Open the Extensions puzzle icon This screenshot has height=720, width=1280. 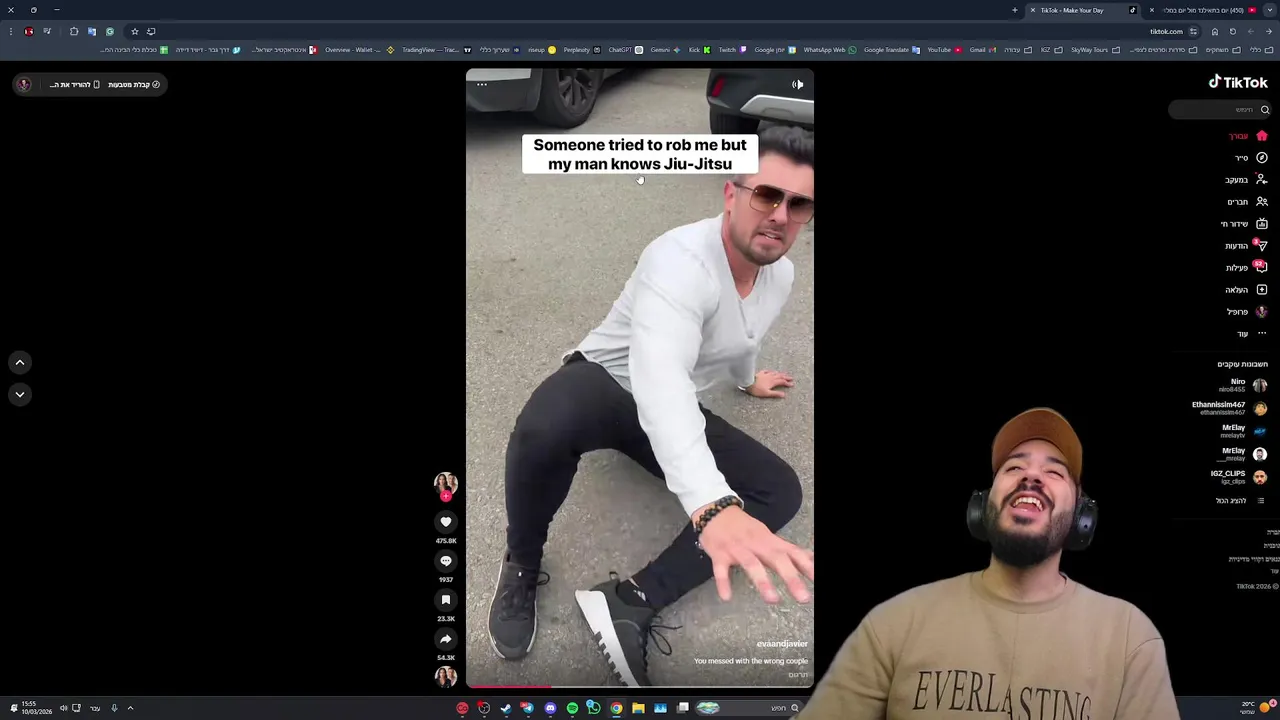(74, 31)
